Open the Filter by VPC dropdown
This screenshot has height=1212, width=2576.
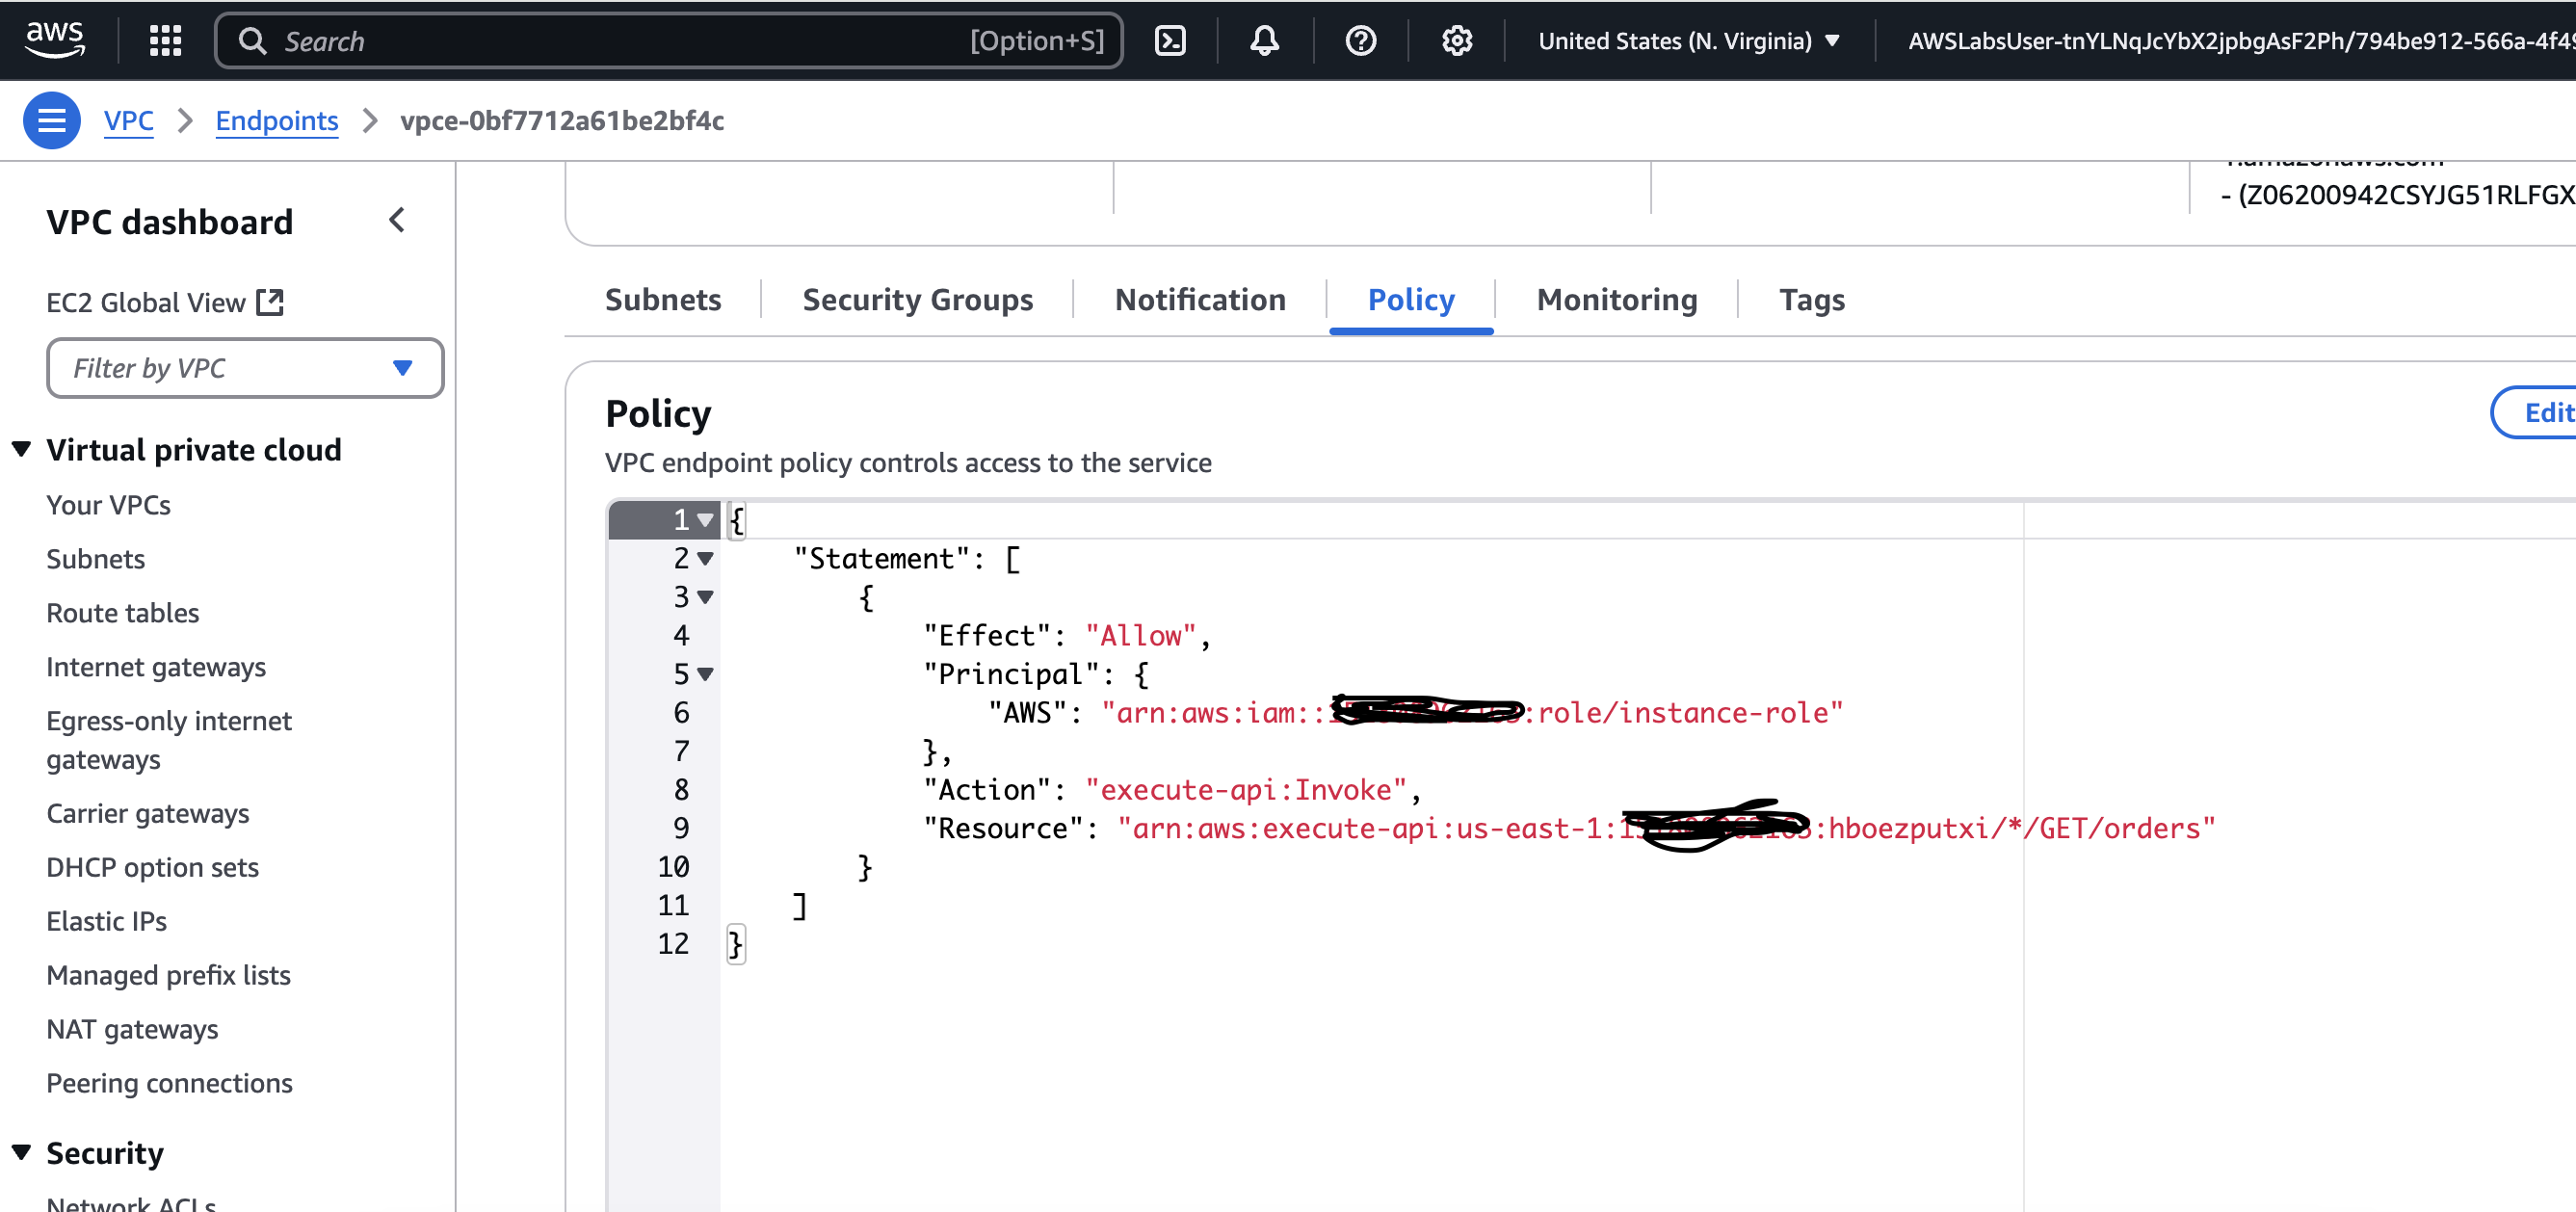(245, 368)
